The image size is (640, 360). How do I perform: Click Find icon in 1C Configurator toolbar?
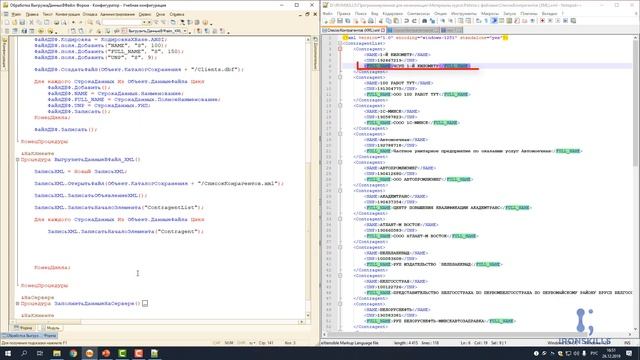[90, 22]
